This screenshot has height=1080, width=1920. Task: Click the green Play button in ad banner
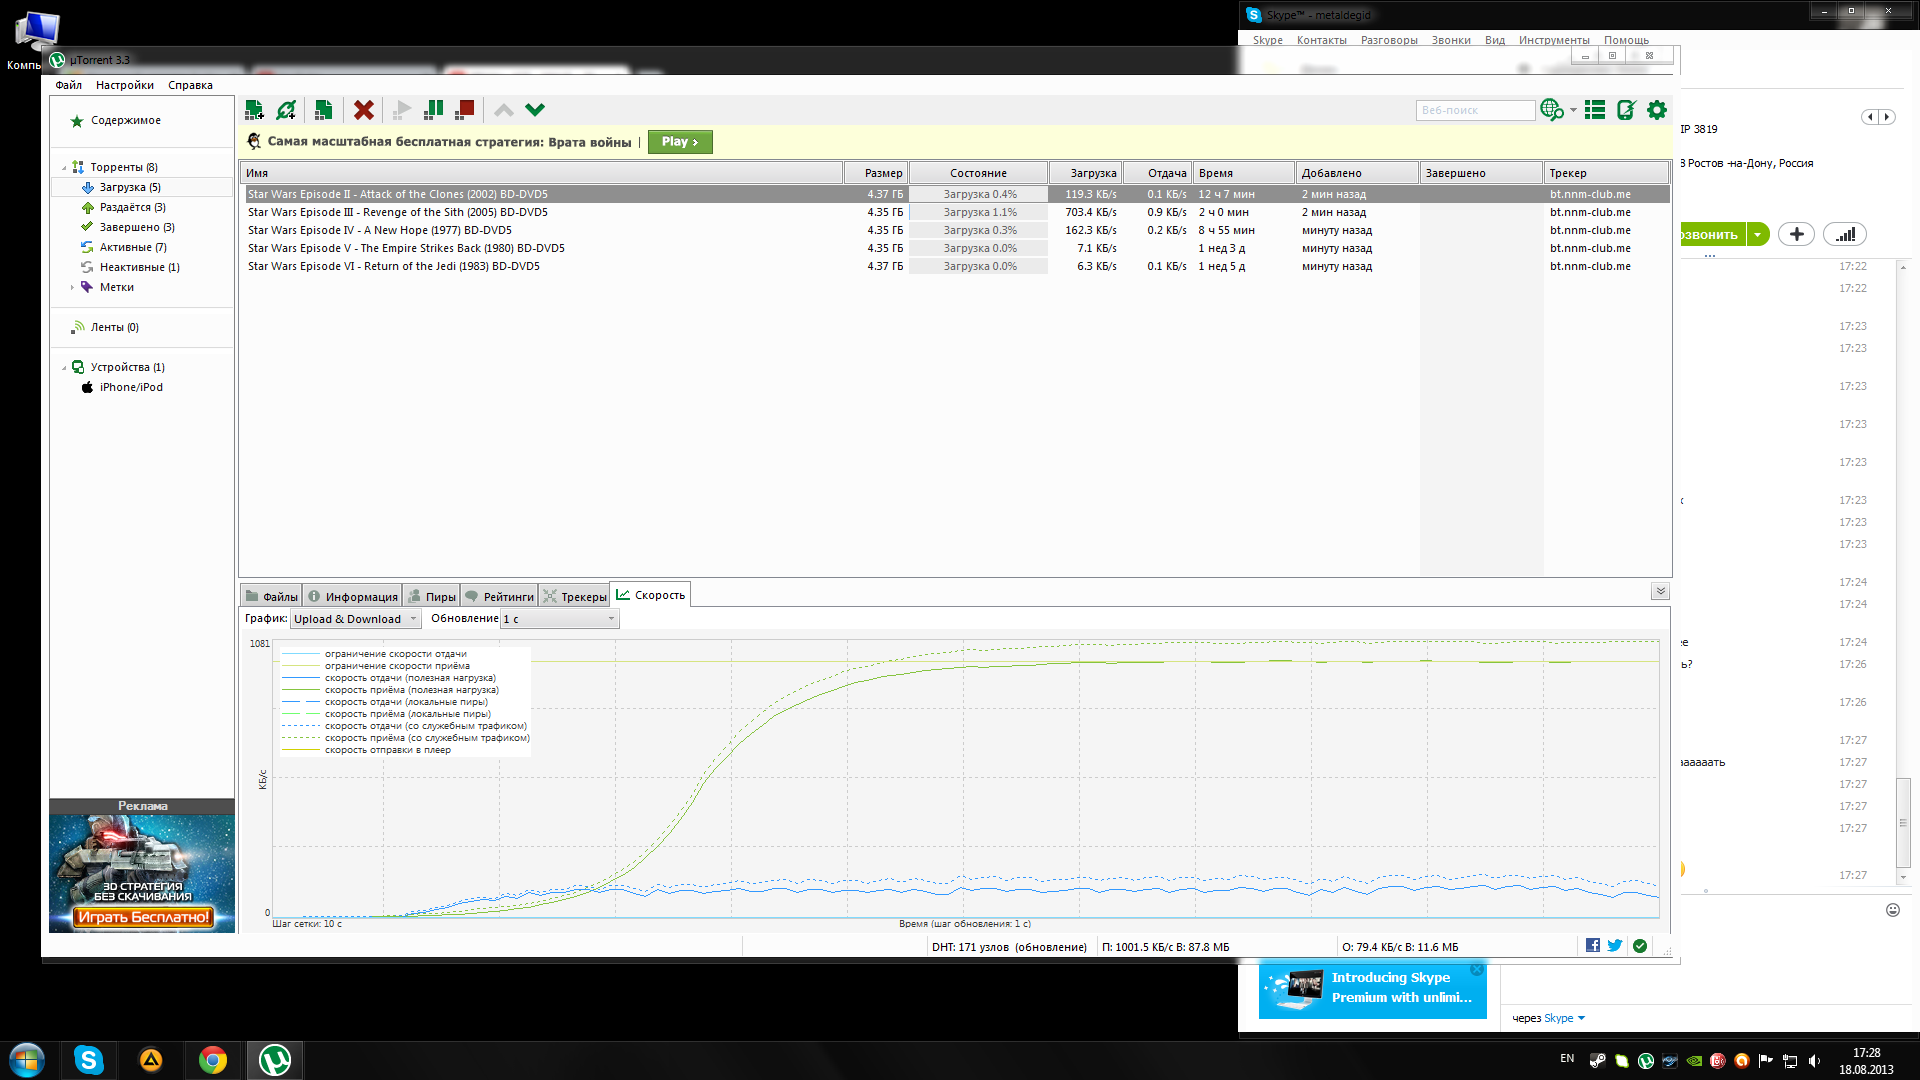tap(680, 142)
